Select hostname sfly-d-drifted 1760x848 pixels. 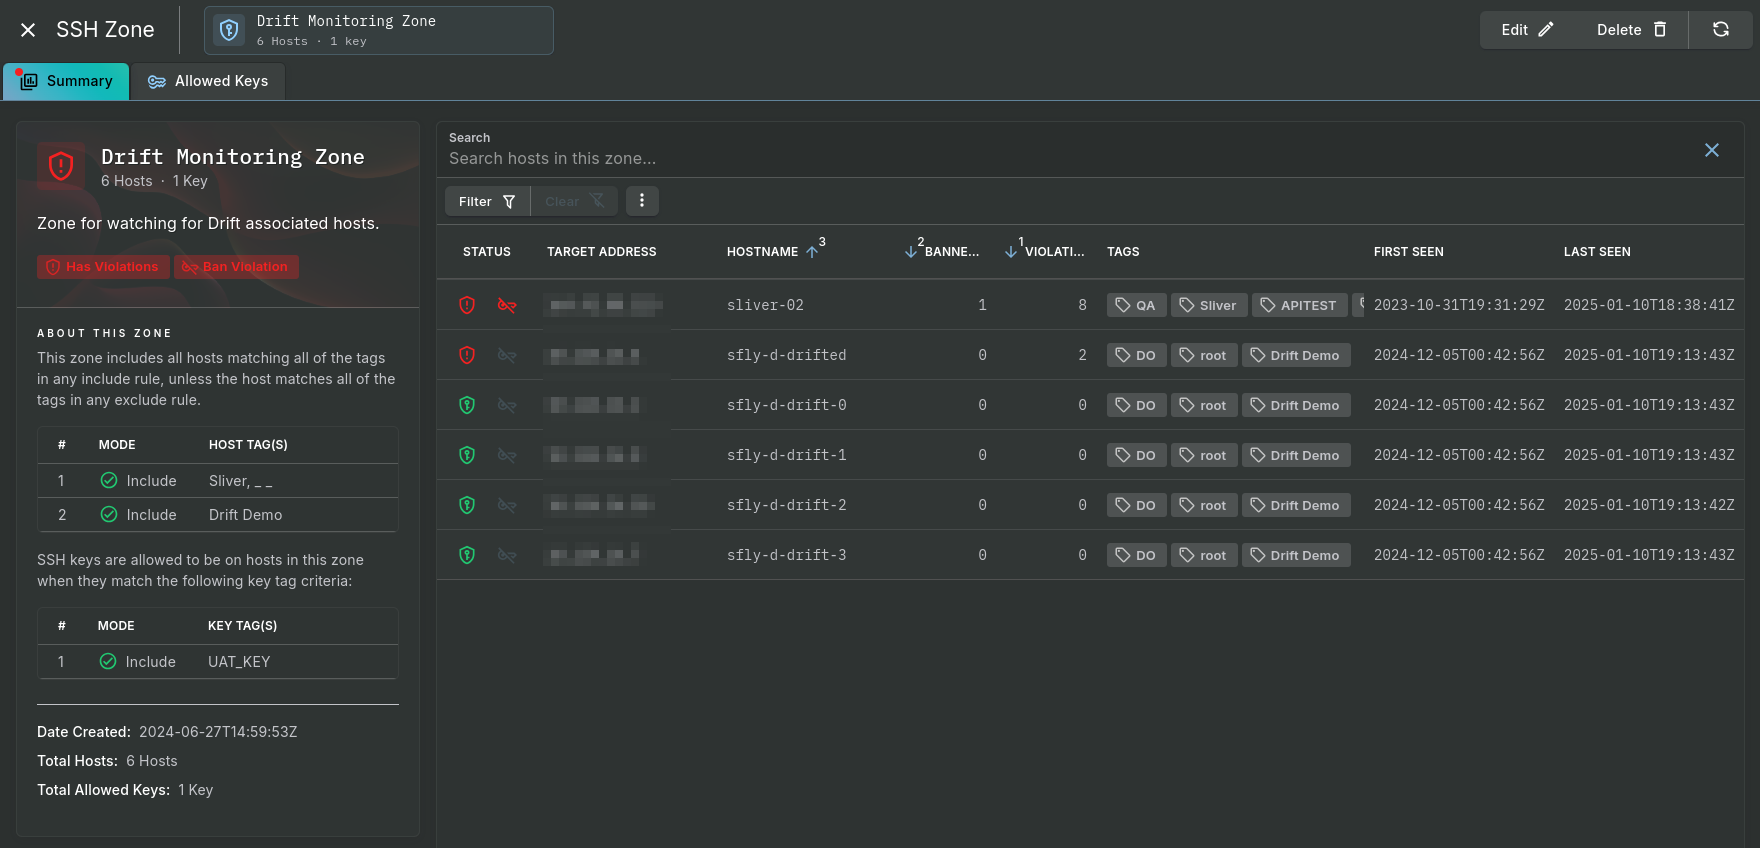pyautogui.click(x=787, y=355)
